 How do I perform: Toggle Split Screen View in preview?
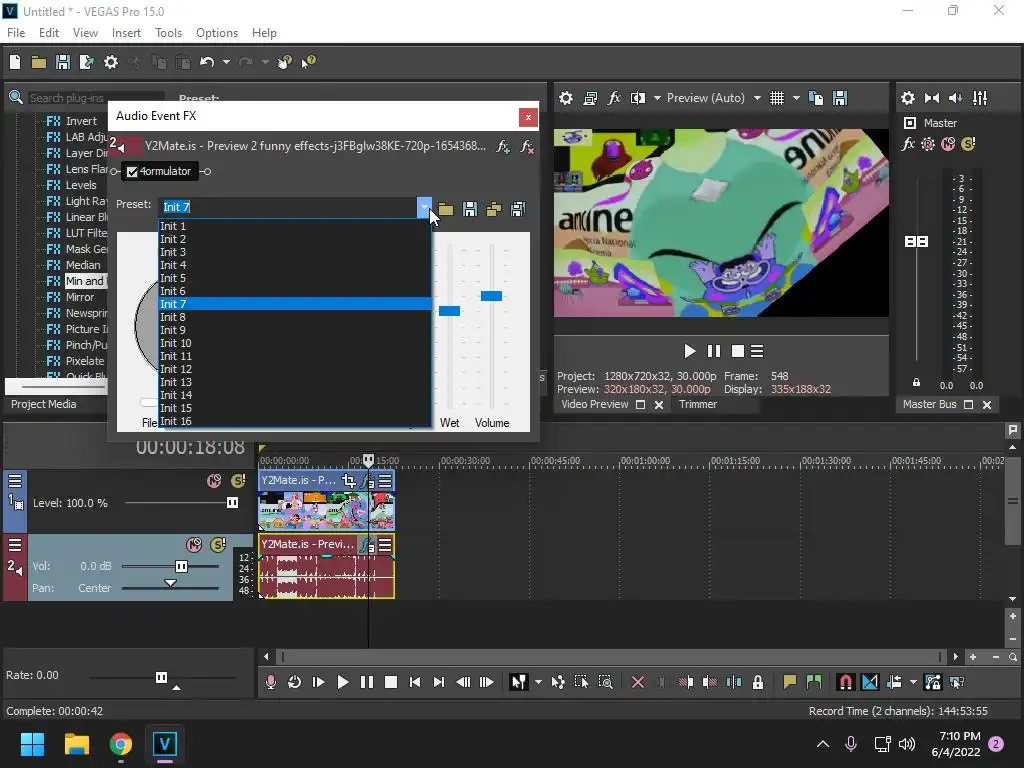tap(637, 98)
